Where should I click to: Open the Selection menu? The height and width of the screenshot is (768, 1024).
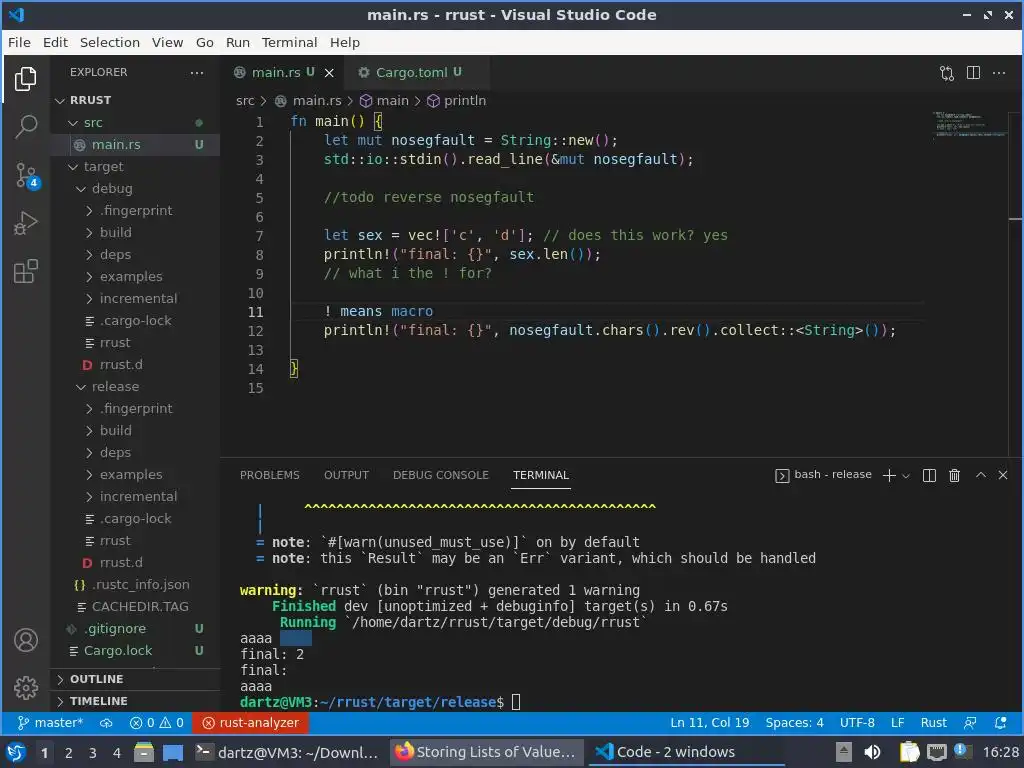tap(110, 42)
